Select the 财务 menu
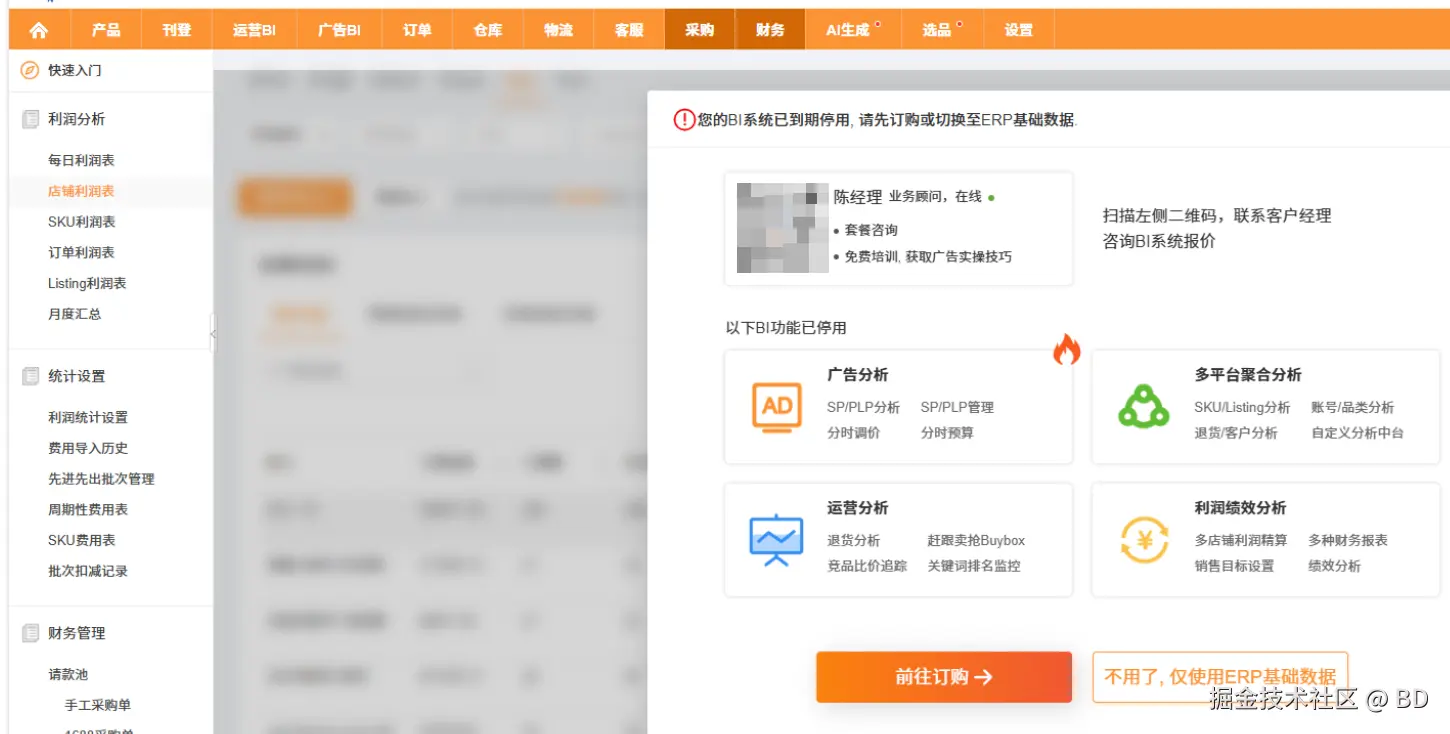Screen dimensions: 1450x734 [x=770, y=30]
